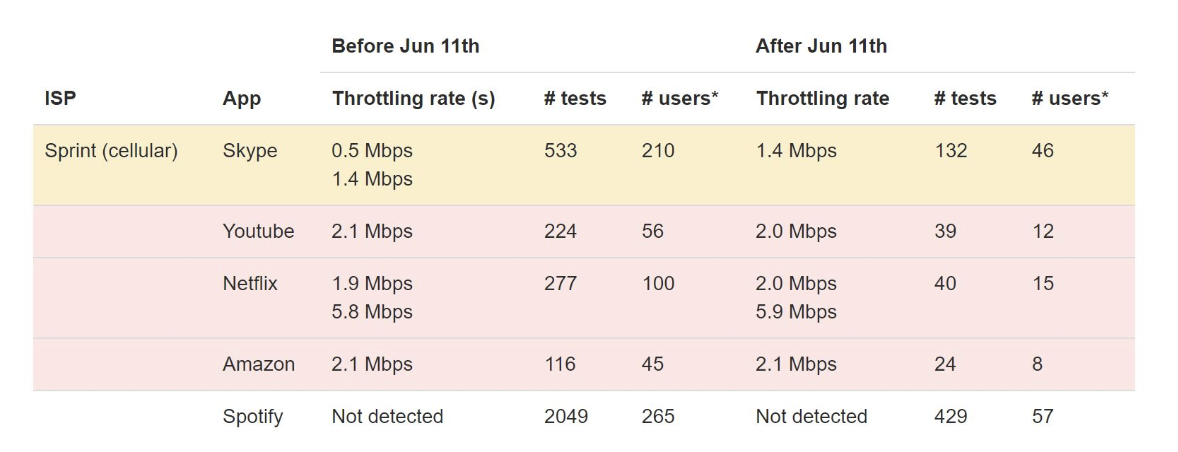The image size is (1178, 452).
Task: Select the Netflix row label
Action: pos(250,283)
